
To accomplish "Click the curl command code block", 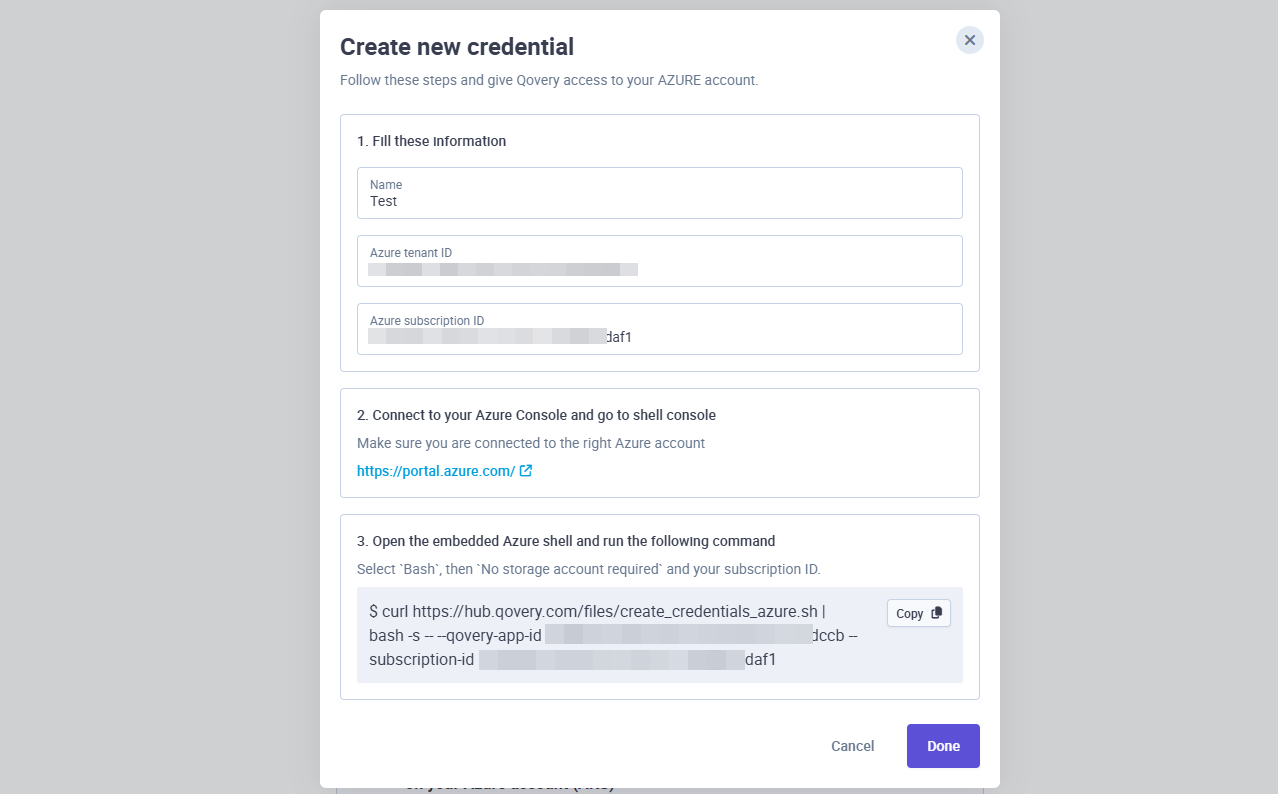I will click(x=660, y=635).
